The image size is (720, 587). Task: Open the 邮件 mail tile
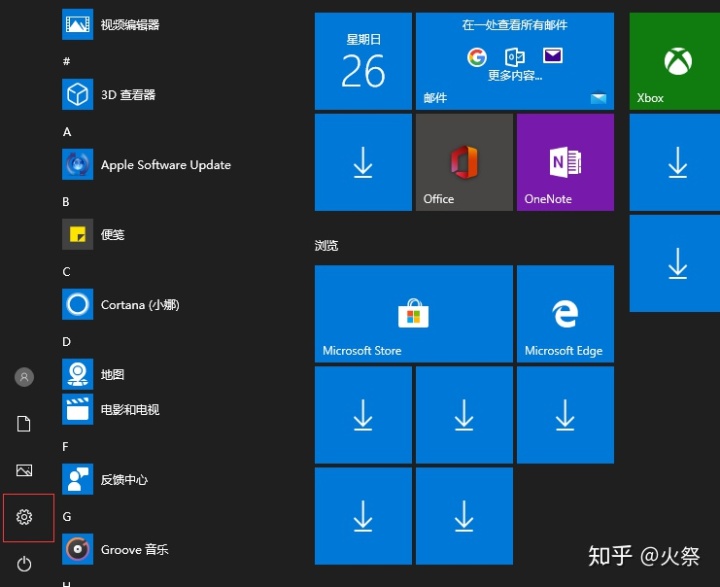coord(515,61)
